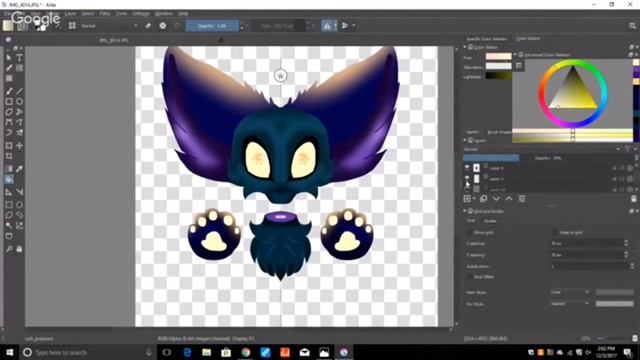Move the layer up
This screenshot has width=640, height=360.
click(509, 199)
